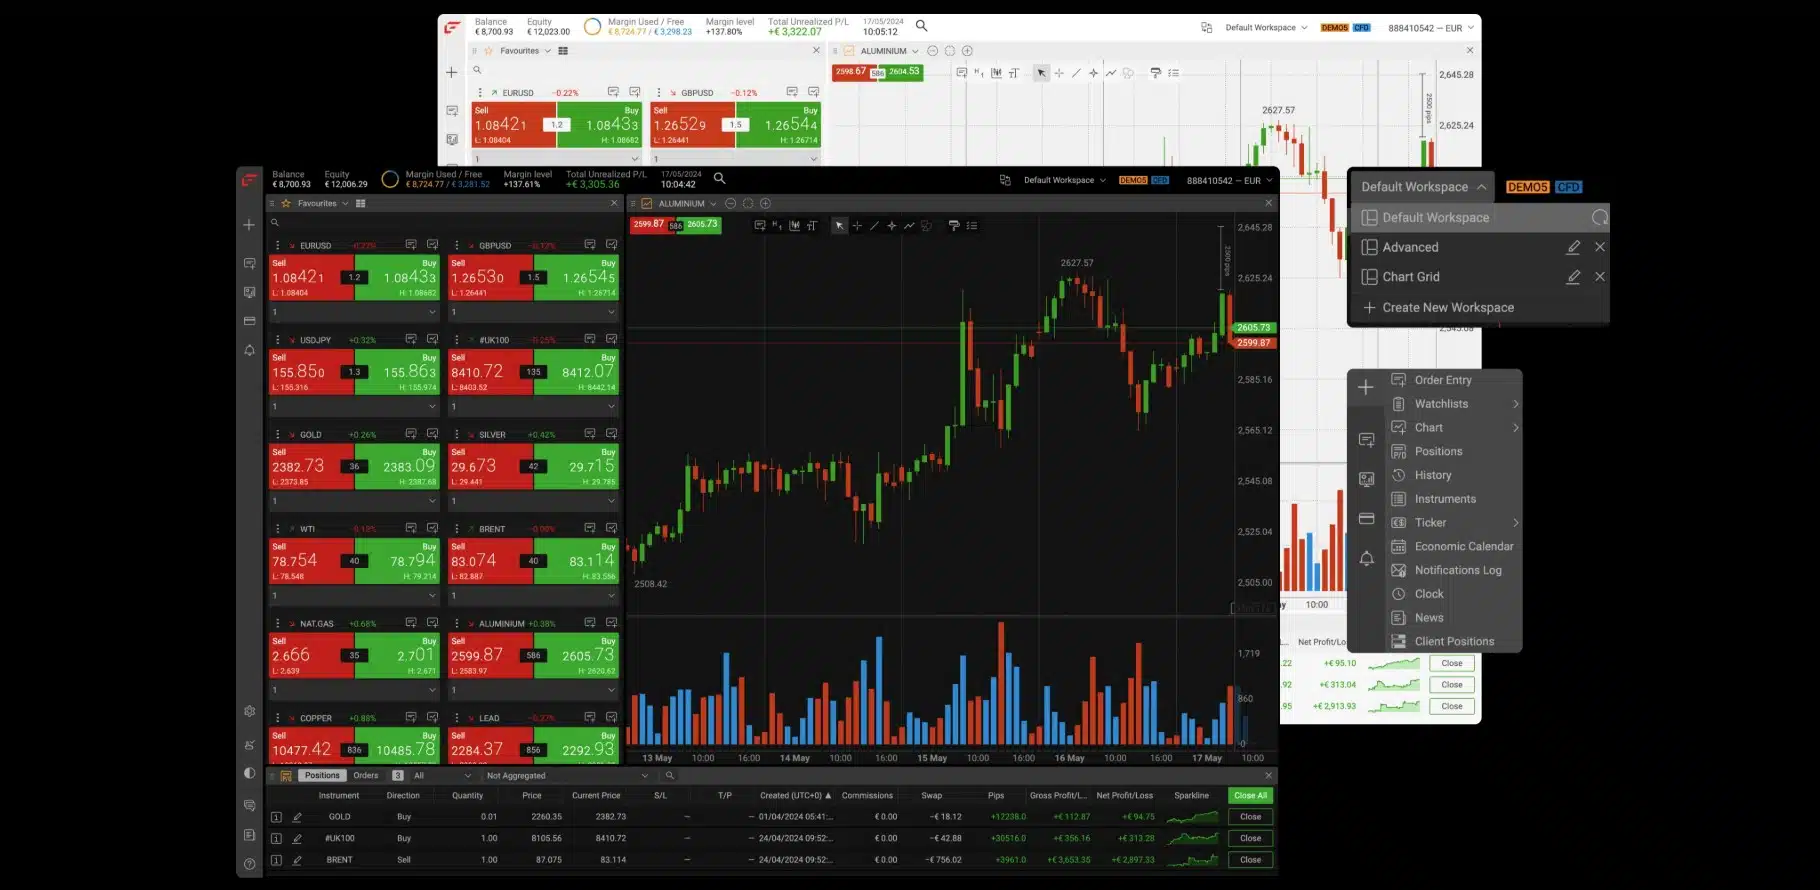Select Client Positions menu item

coord(1454,642)
